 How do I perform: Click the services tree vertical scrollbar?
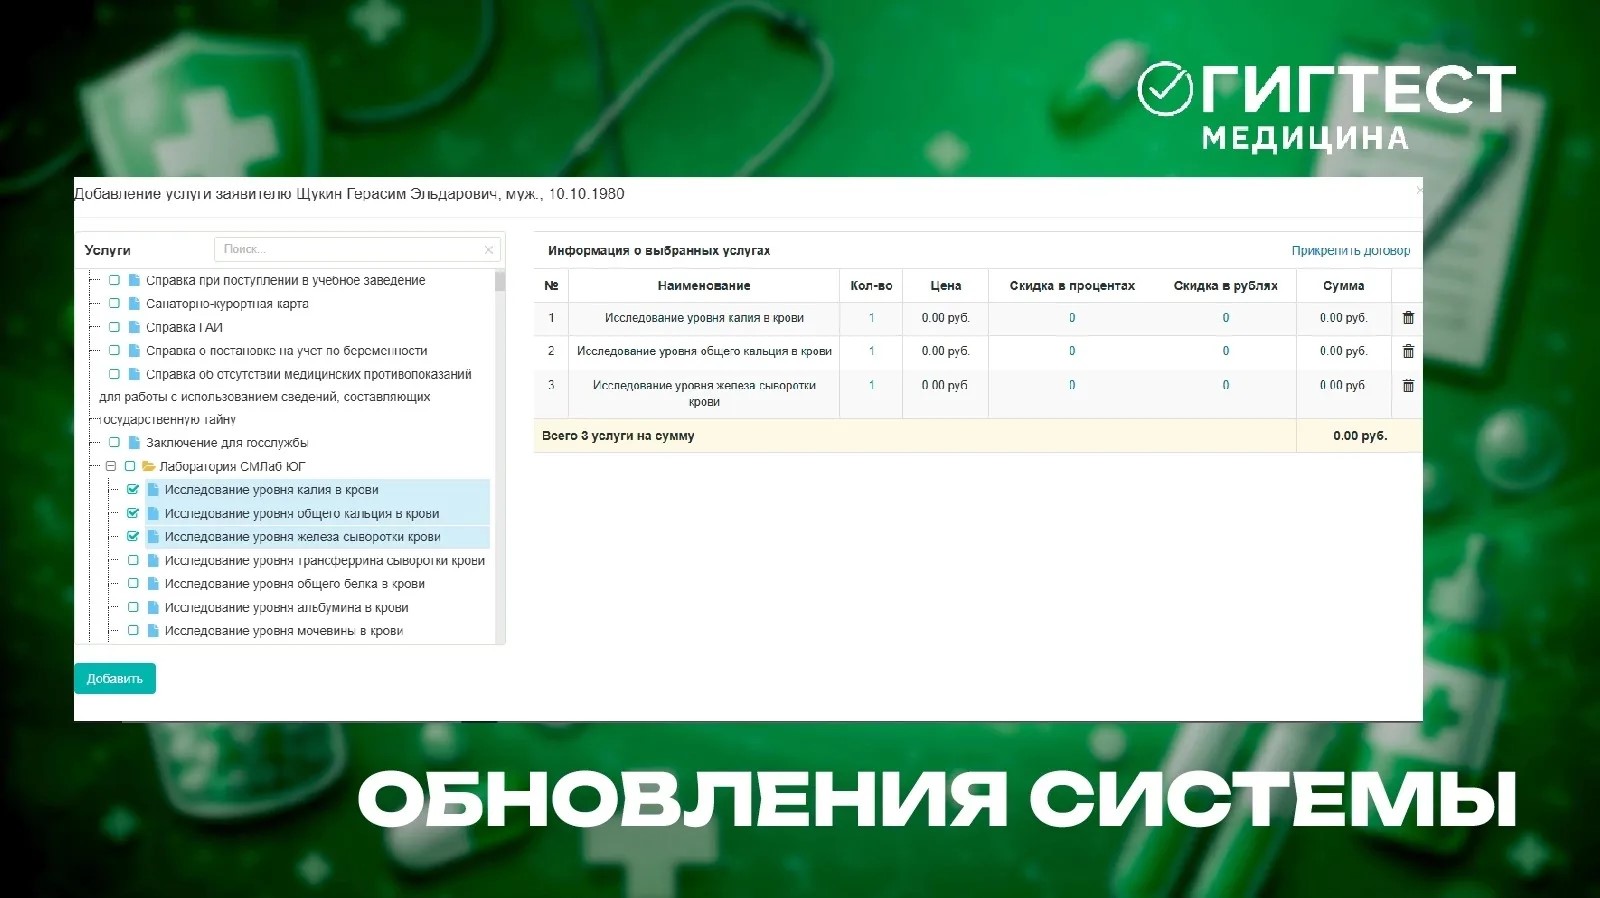[x=500, y=456]
